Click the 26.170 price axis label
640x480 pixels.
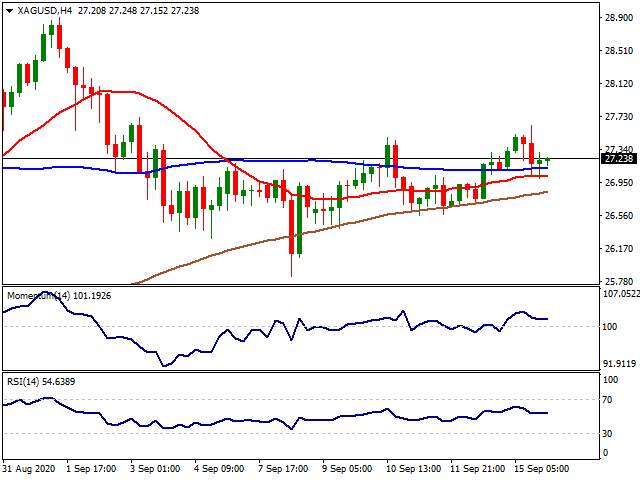tap(619, 249)
